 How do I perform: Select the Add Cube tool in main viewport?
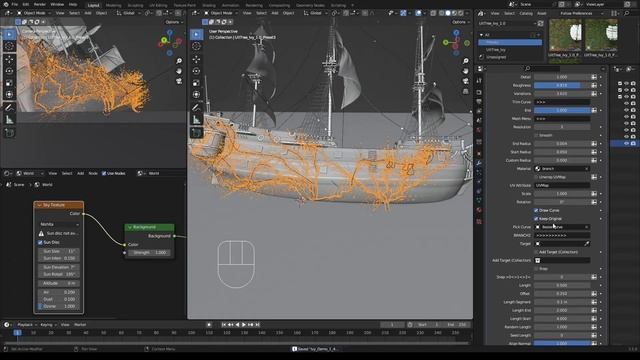point(196,133)
